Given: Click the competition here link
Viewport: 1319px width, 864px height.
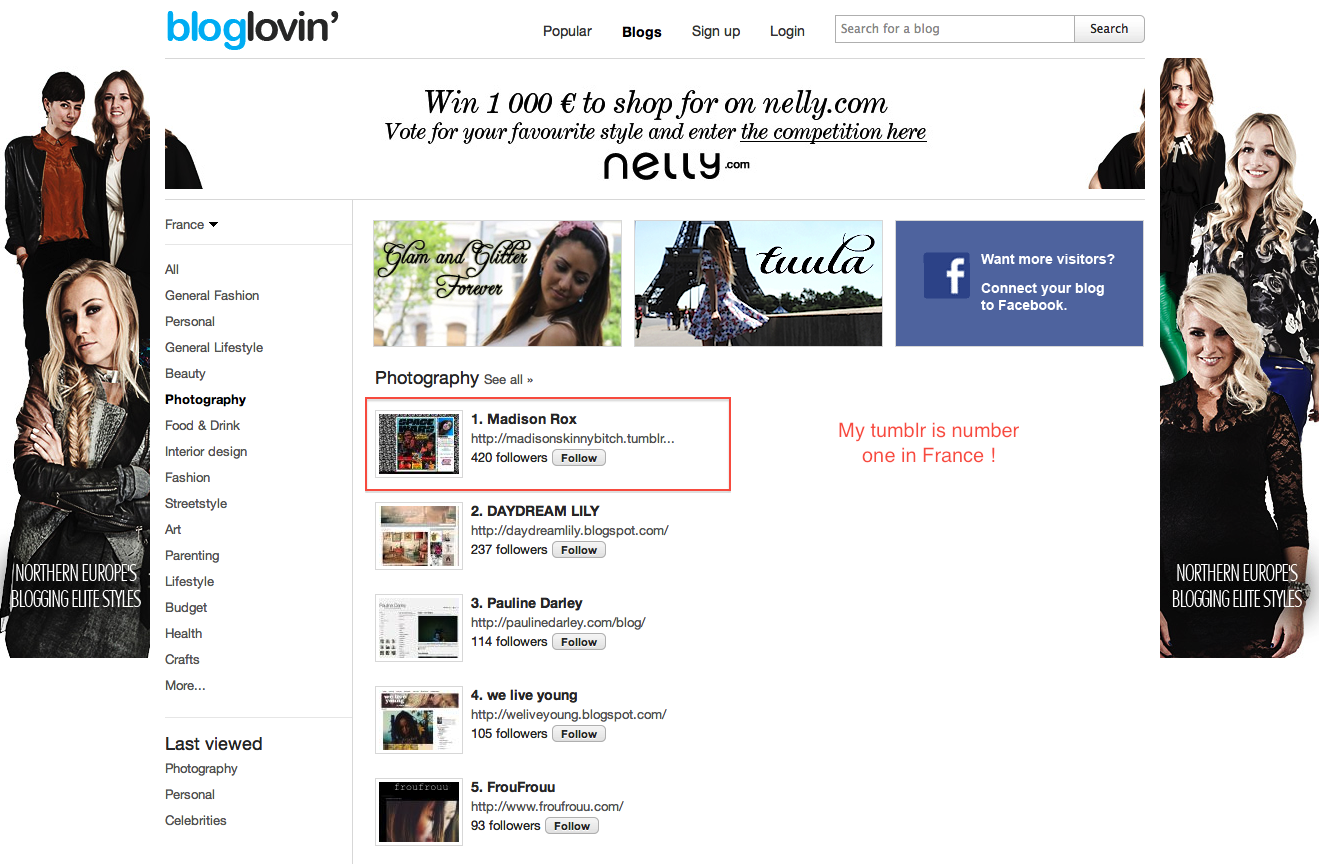Looking at the screenshot, I should click(x=832, y=132).
